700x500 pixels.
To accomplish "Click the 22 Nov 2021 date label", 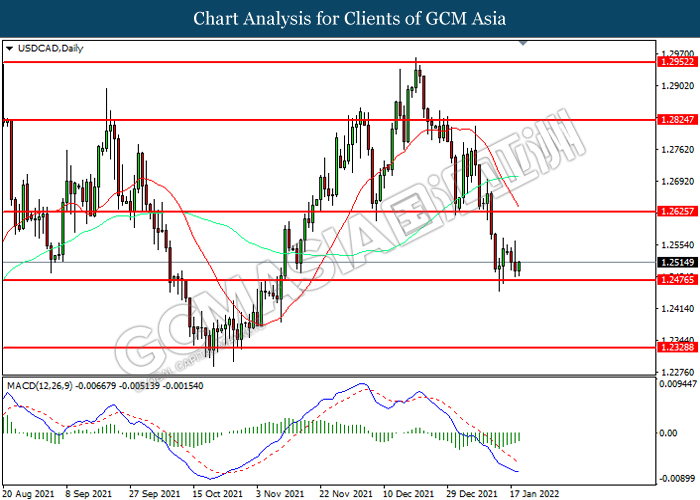I will click(x=346, y=494).
